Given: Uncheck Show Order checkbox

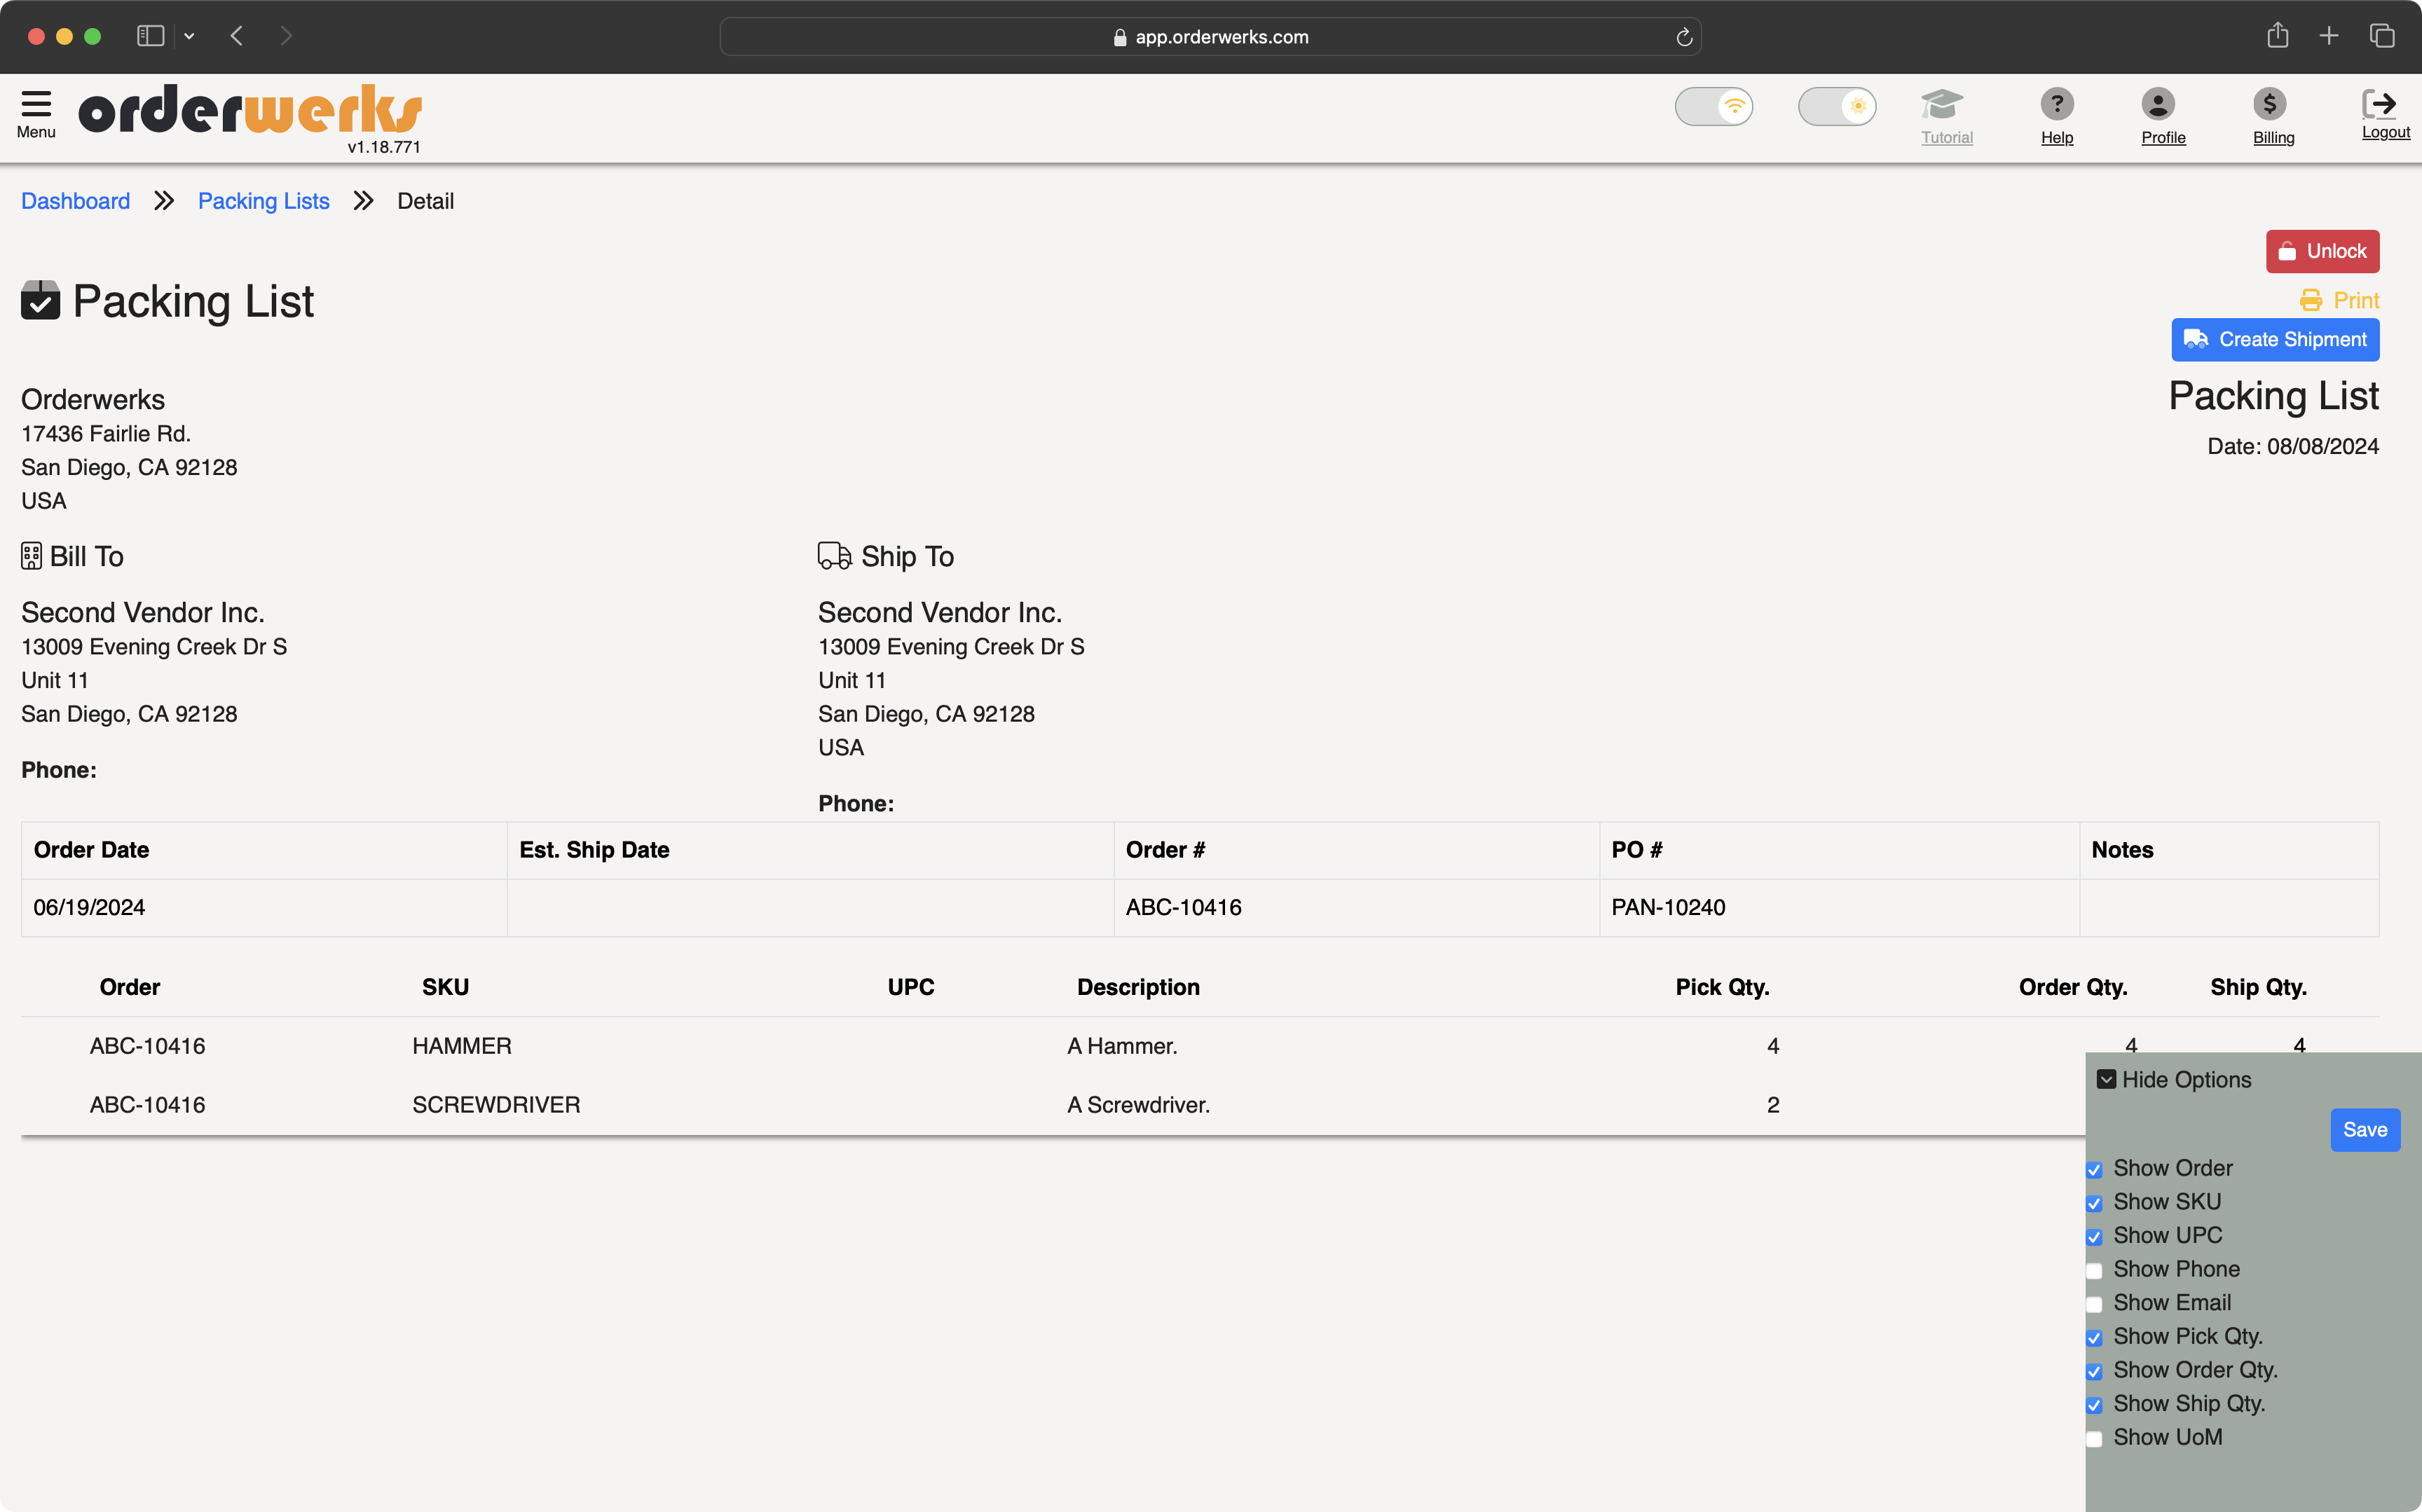Looking at the screenshot, I should [2094, 1170].
